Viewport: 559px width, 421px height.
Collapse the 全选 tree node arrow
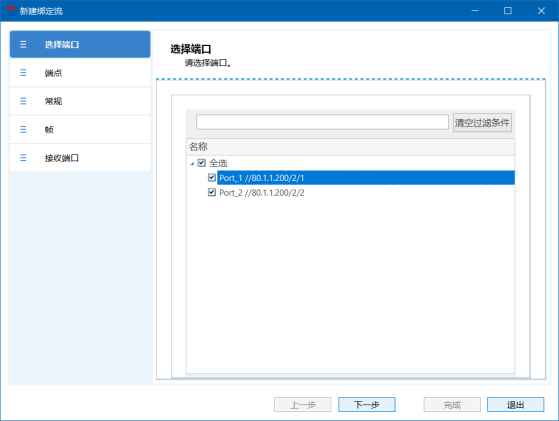point(192,164)
